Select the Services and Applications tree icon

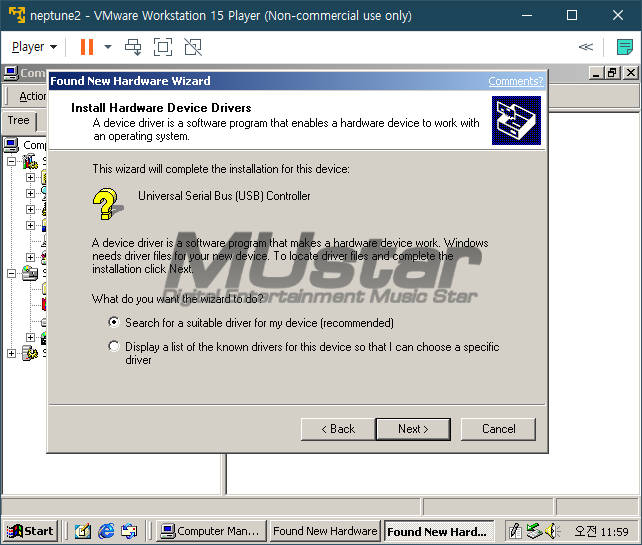coord(30,353)
